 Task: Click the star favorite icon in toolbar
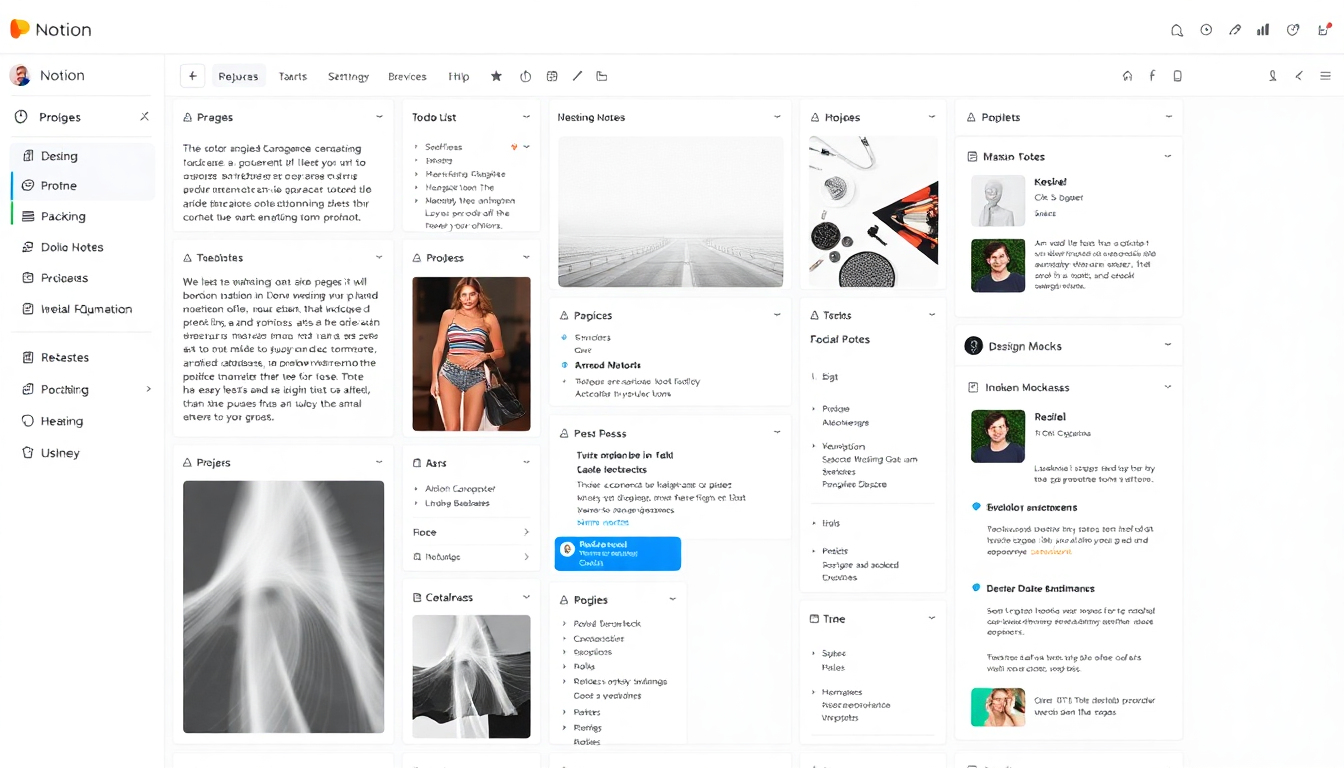496,76
